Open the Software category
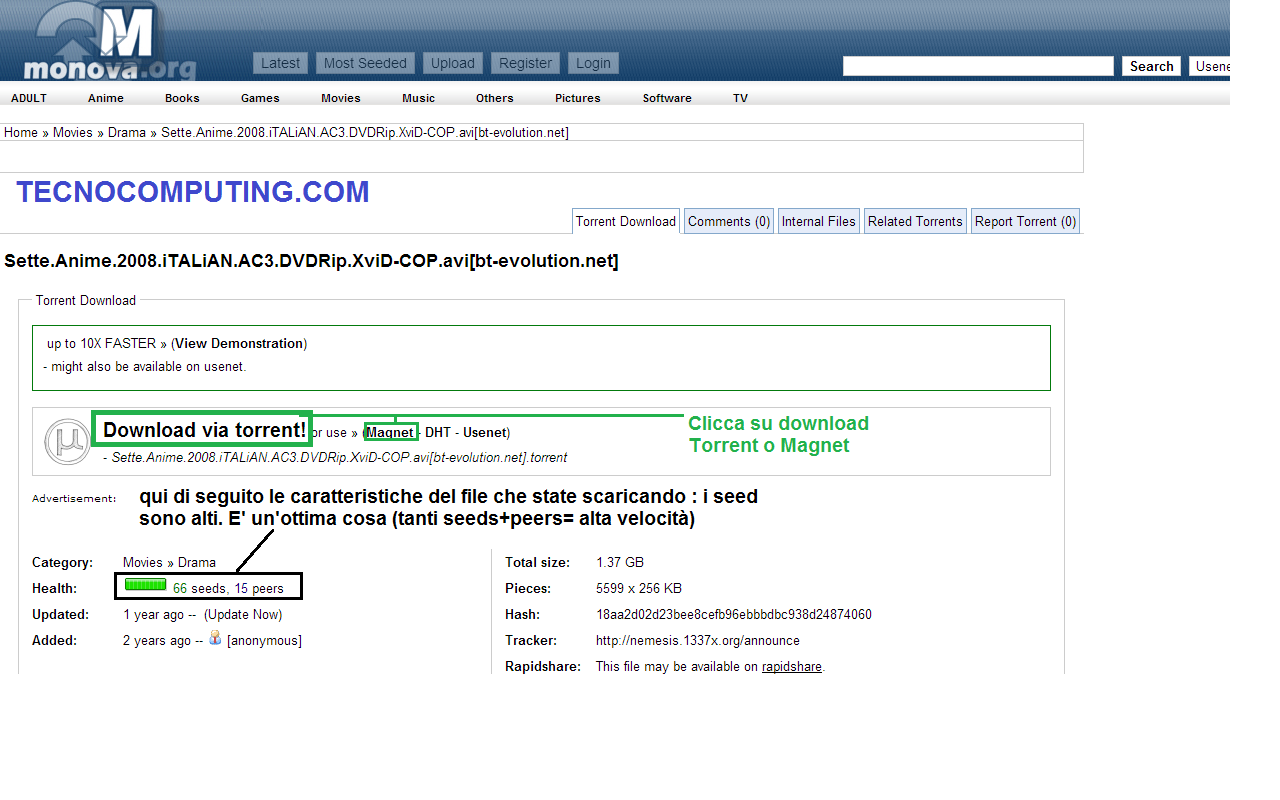 [x=667, y=98]
